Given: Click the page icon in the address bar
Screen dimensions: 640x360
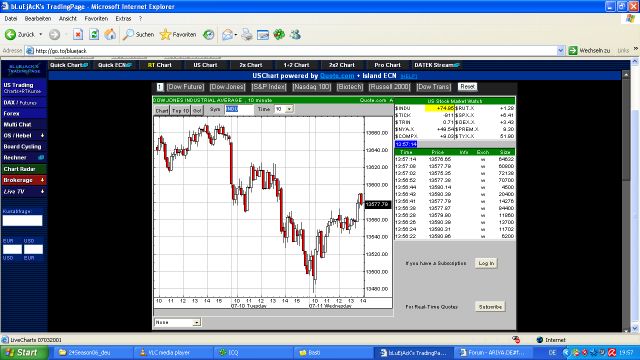Looking at the screenshot, I should [x=29, y=51].
